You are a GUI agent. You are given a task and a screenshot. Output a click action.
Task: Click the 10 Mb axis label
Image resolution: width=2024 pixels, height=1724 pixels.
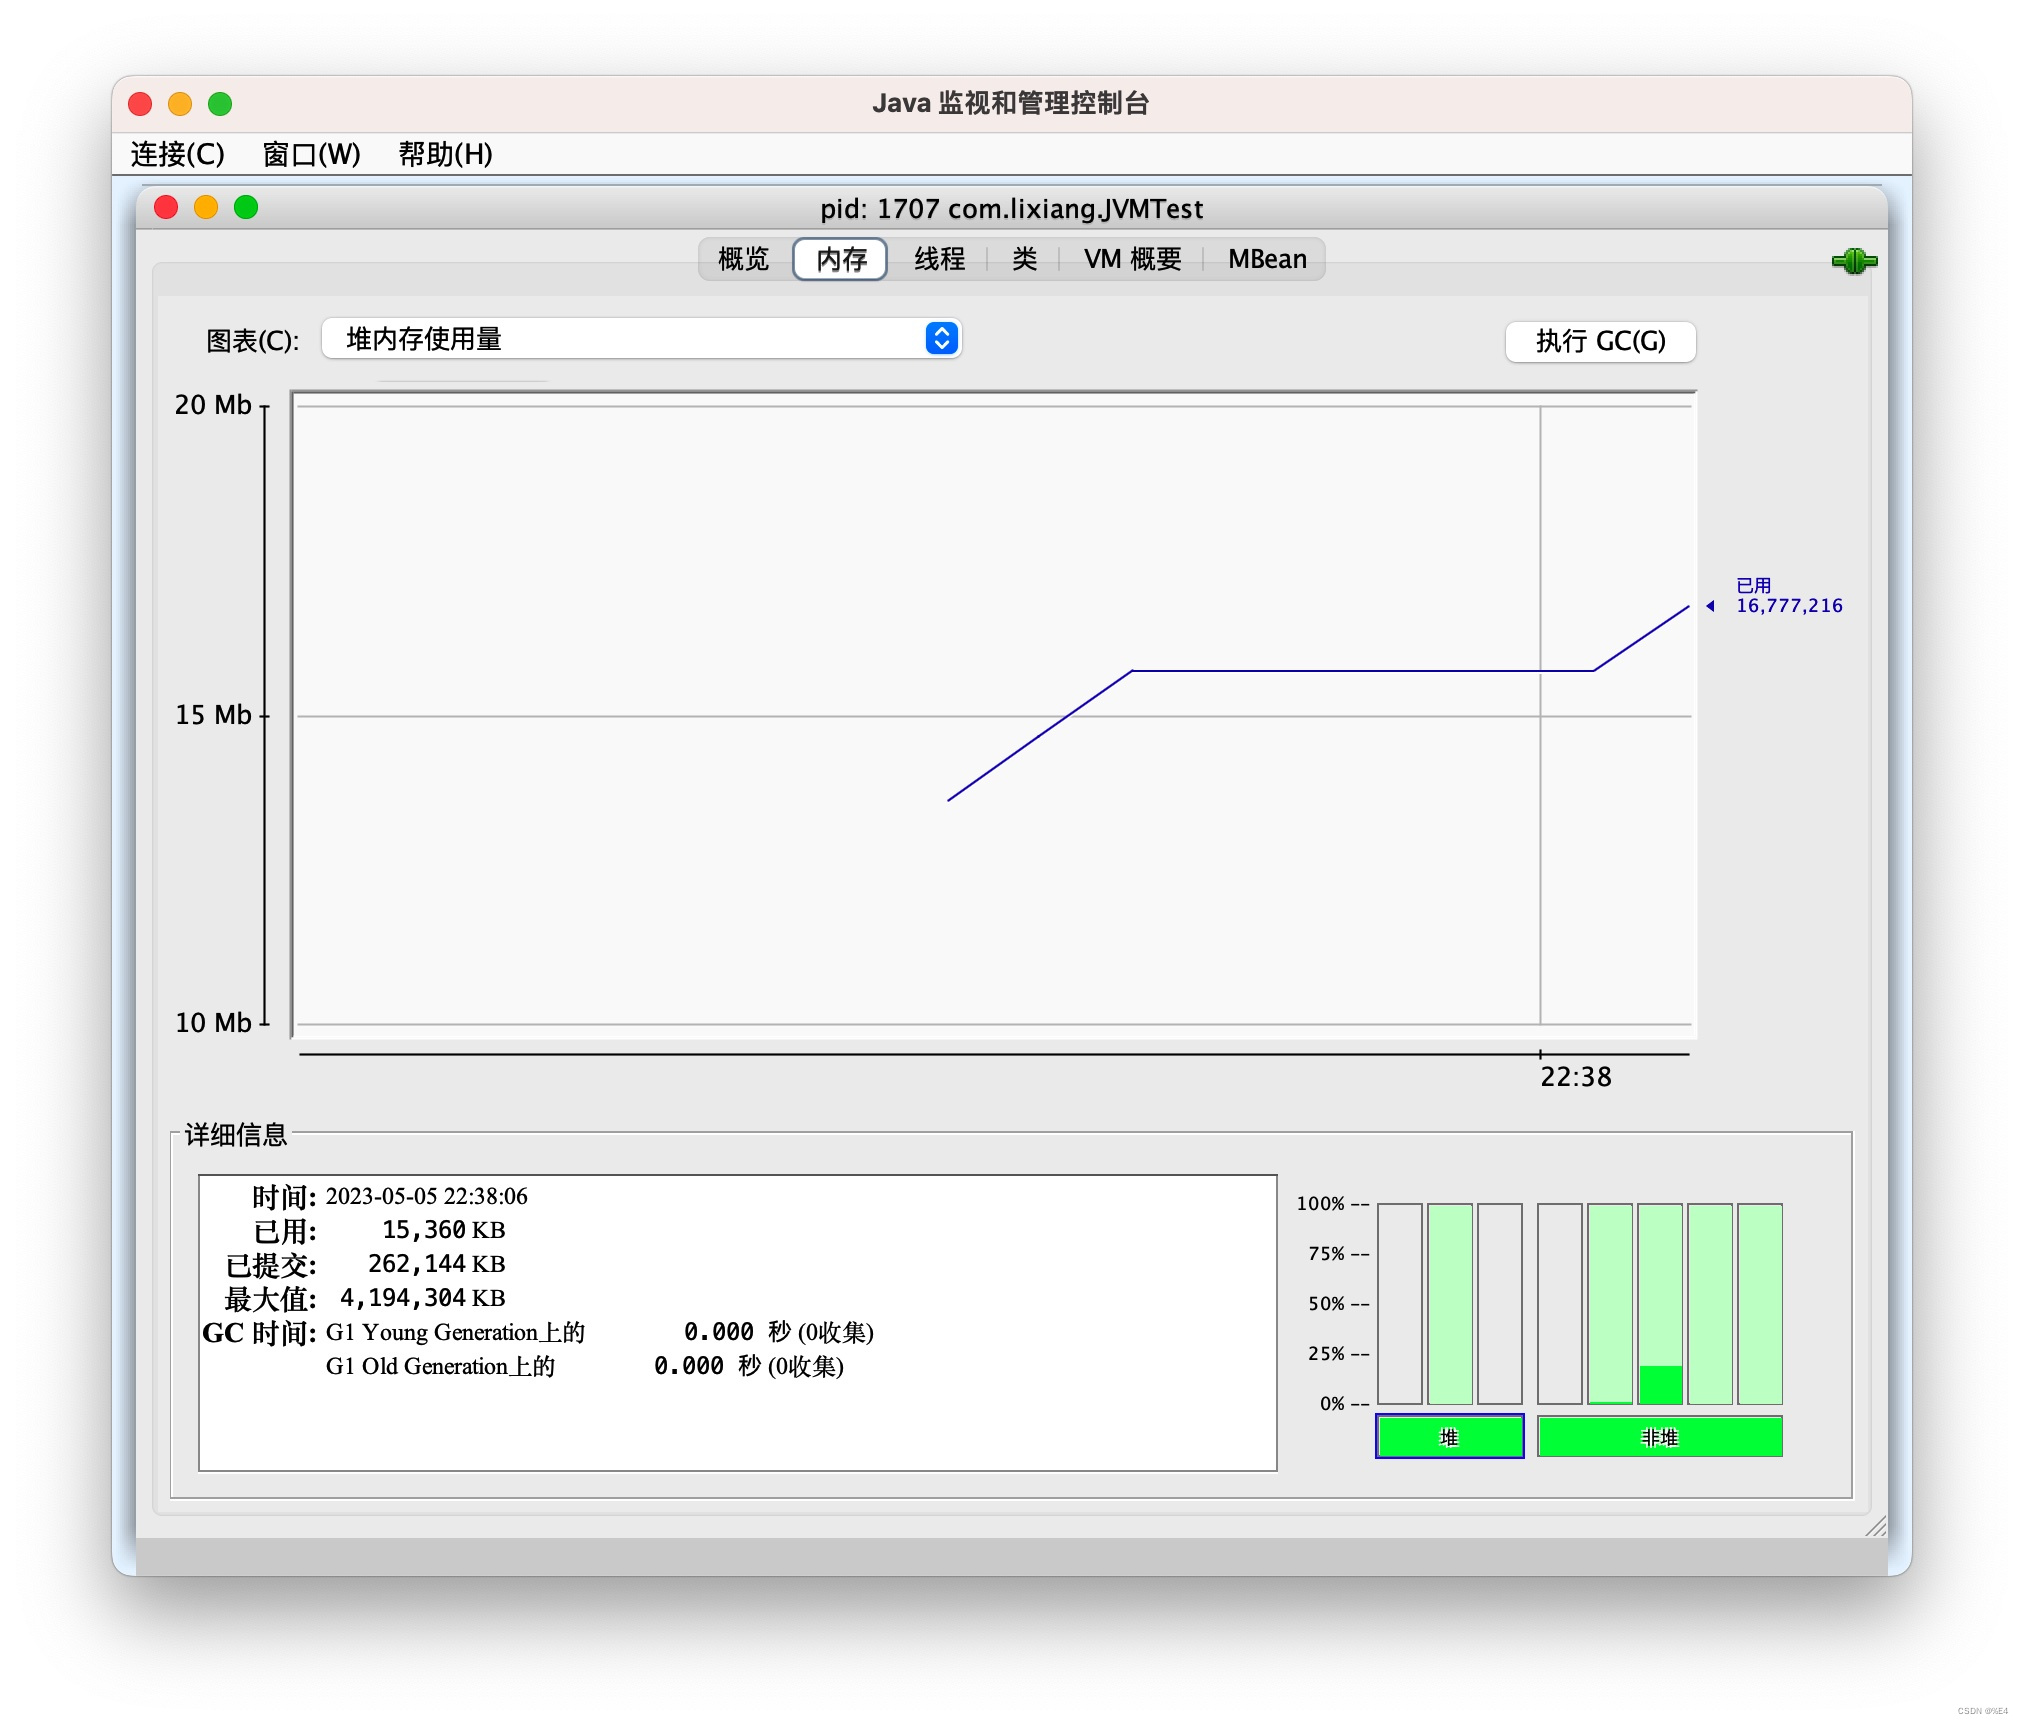pyautogui.click(x=213, y=1023)
